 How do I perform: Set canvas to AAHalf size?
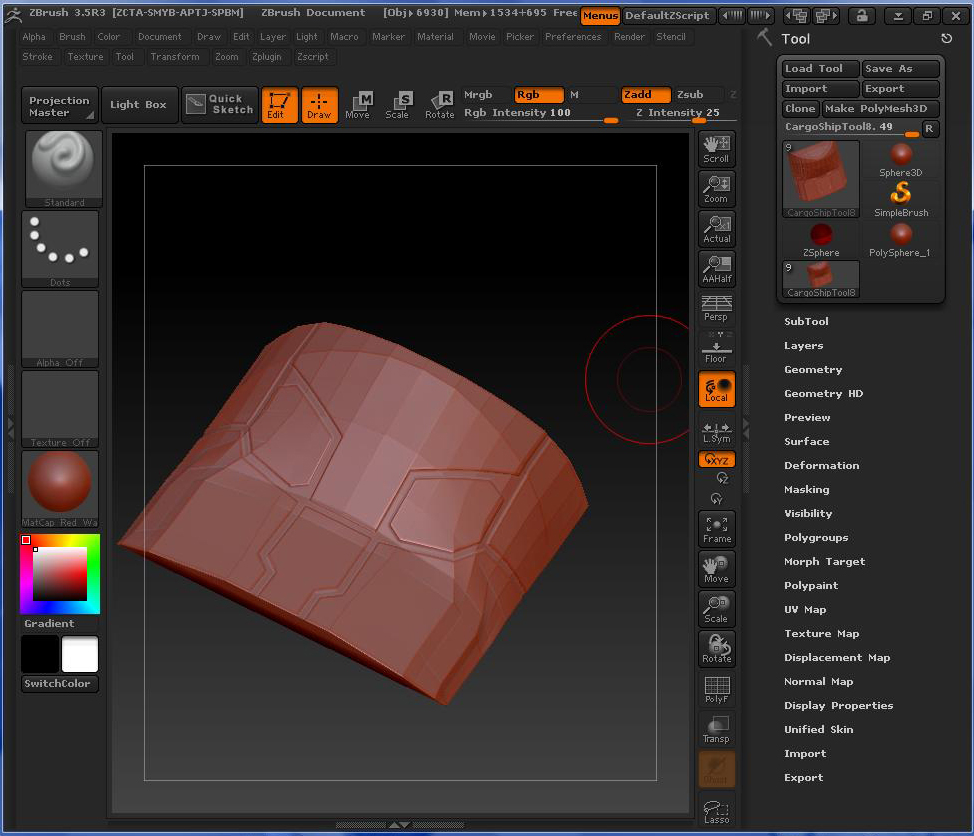coord(716,269)
